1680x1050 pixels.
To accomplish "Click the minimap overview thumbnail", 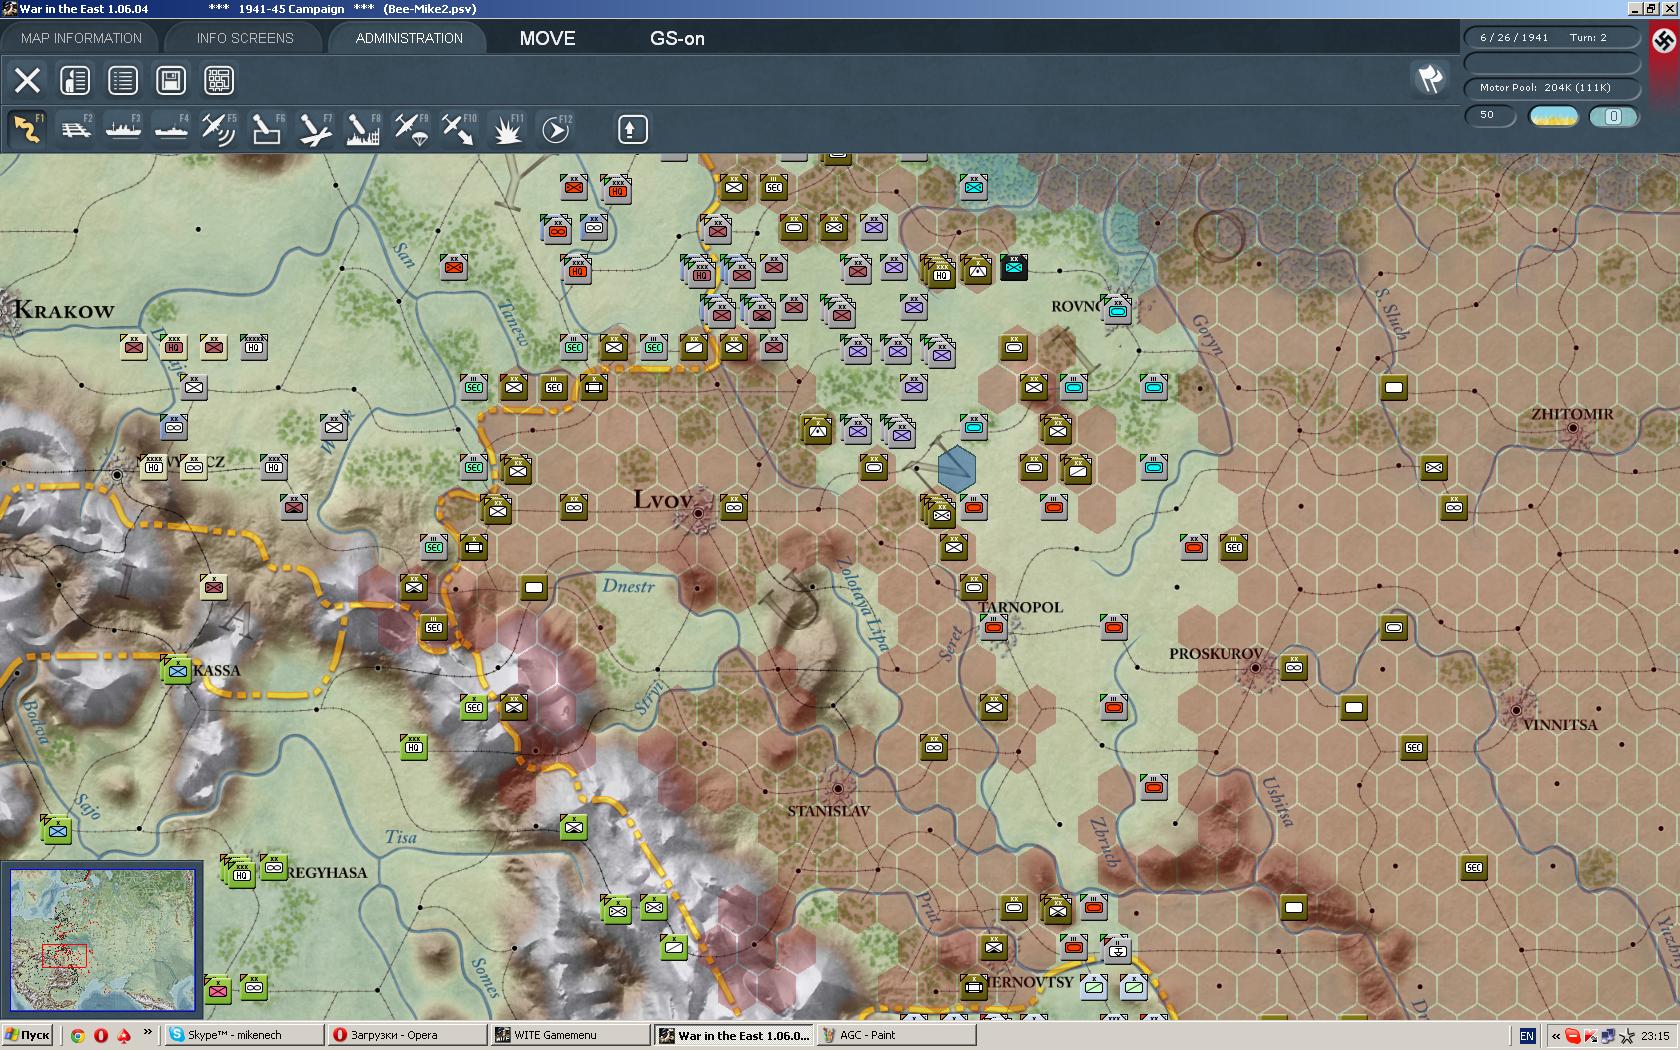I will pyautogui.click(x=102, y=940).
